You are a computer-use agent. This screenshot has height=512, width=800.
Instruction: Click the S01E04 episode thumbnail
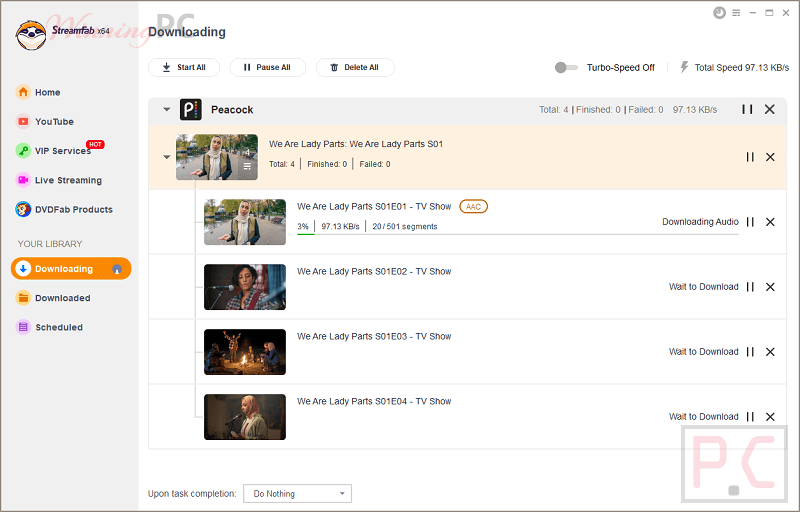tap(245, 417)
